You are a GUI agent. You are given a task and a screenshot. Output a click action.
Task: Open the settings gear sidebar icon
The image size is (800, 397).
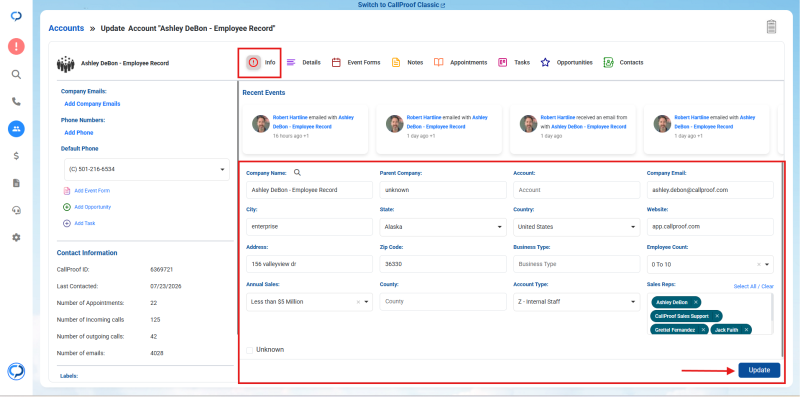(16, 237)
